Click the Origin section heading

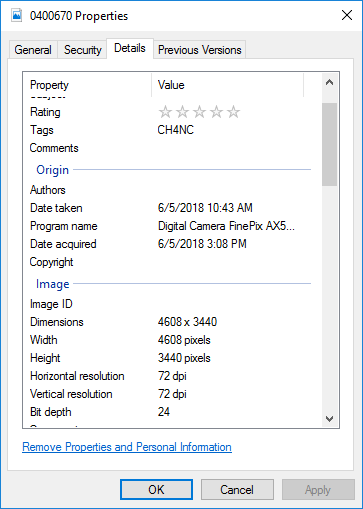coord(52,170)
